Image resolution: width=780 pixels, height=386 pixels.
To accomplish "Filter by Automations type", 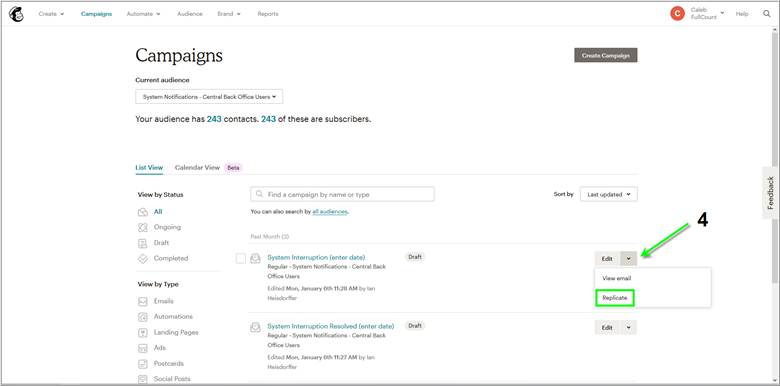I will pos(173,317).
